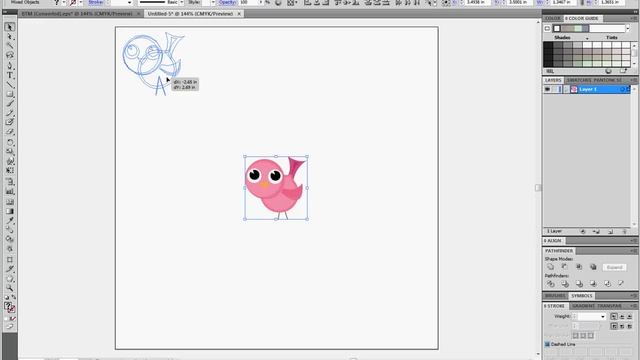Click Exclude shape mode in Pathfinder

tap(593, 267)
